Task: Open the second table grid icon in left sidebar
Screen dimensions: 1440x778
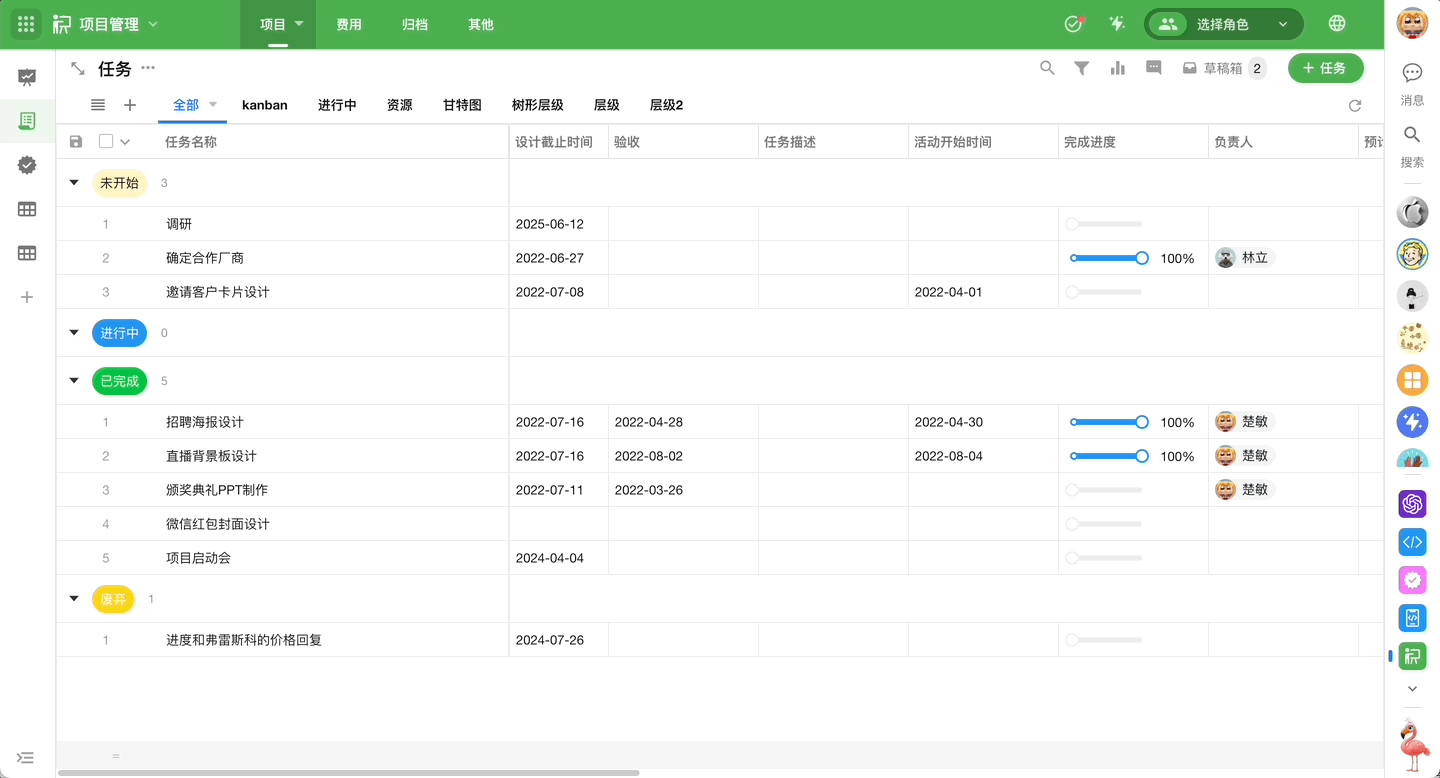Action: pyautogui.click(x=27, y=253)
